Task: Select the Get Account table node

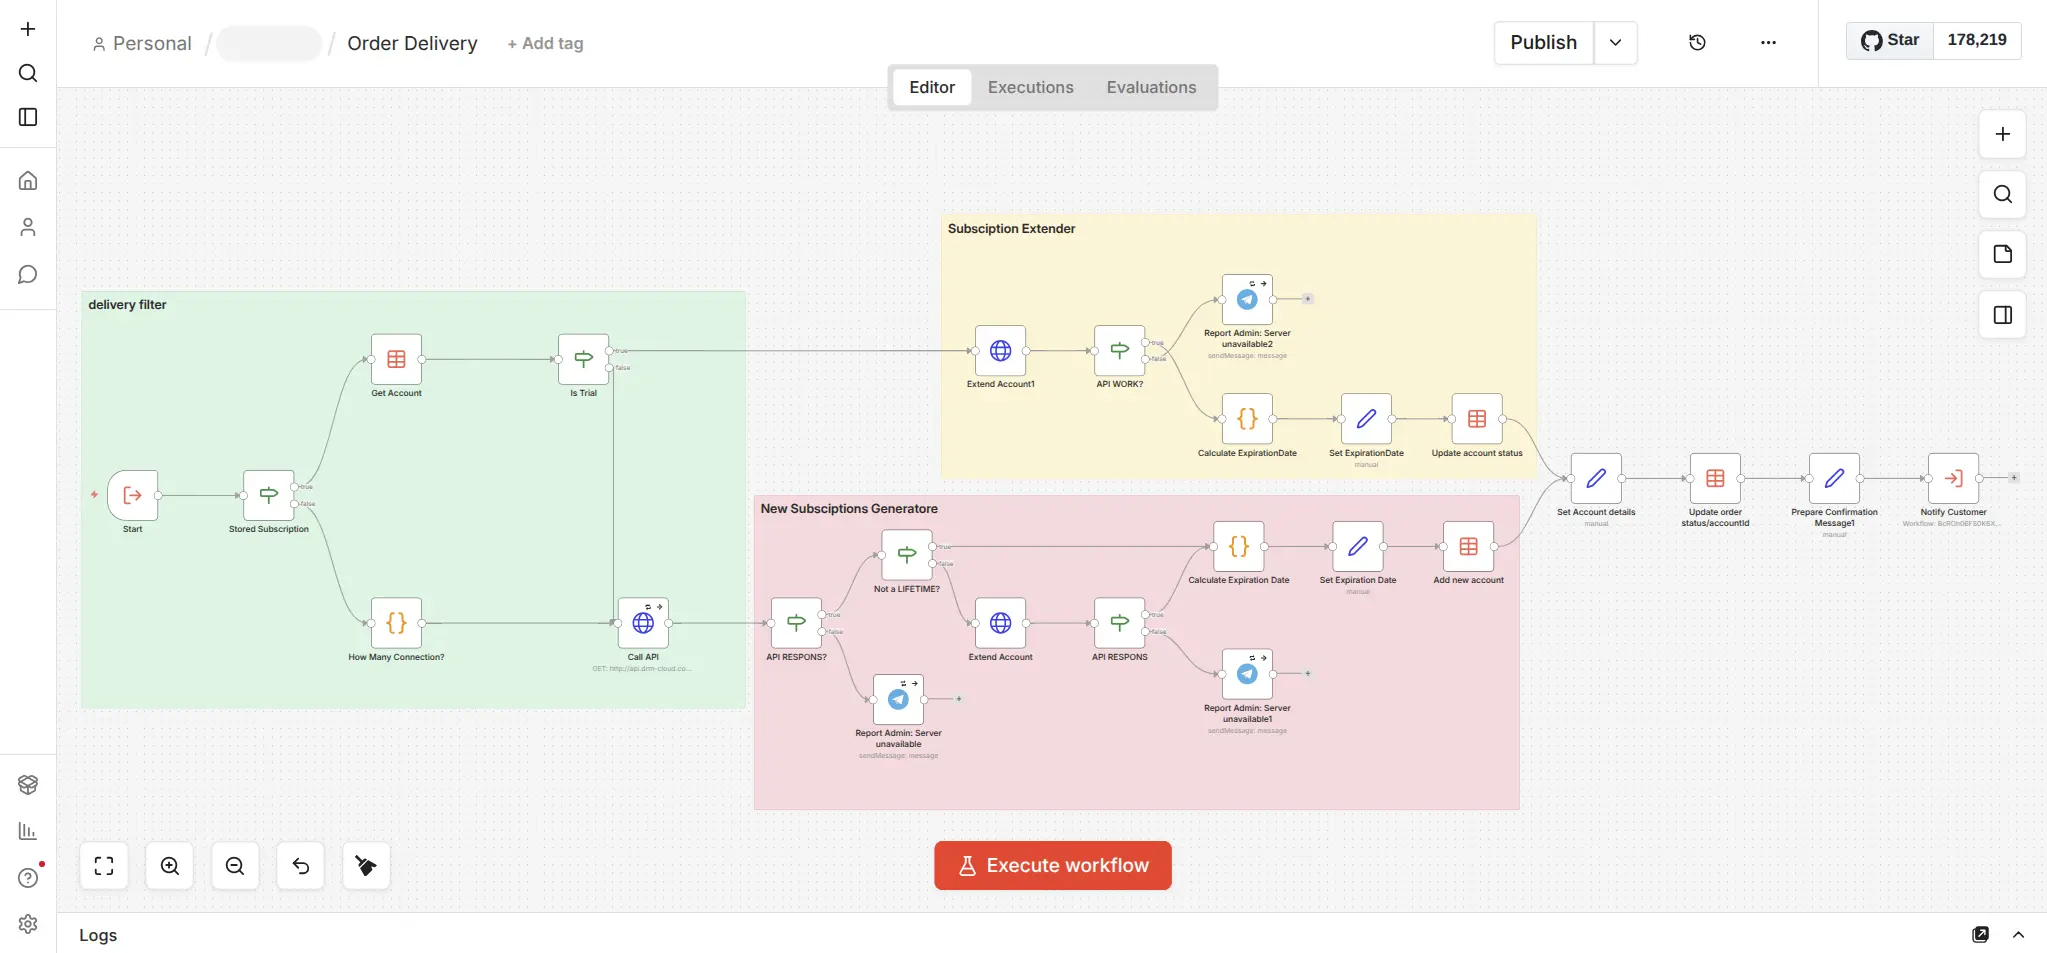Action: pos(396,359)
